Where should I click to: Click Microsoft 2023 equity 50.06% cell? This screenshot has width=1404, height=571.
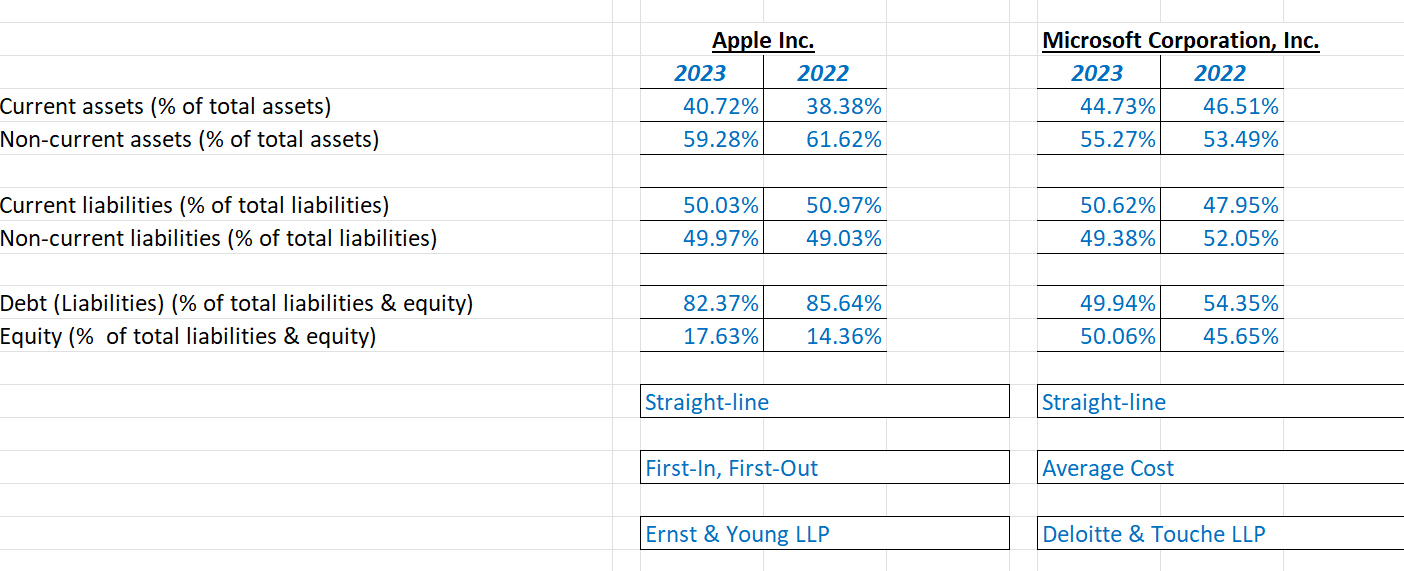pos(1099,336)
